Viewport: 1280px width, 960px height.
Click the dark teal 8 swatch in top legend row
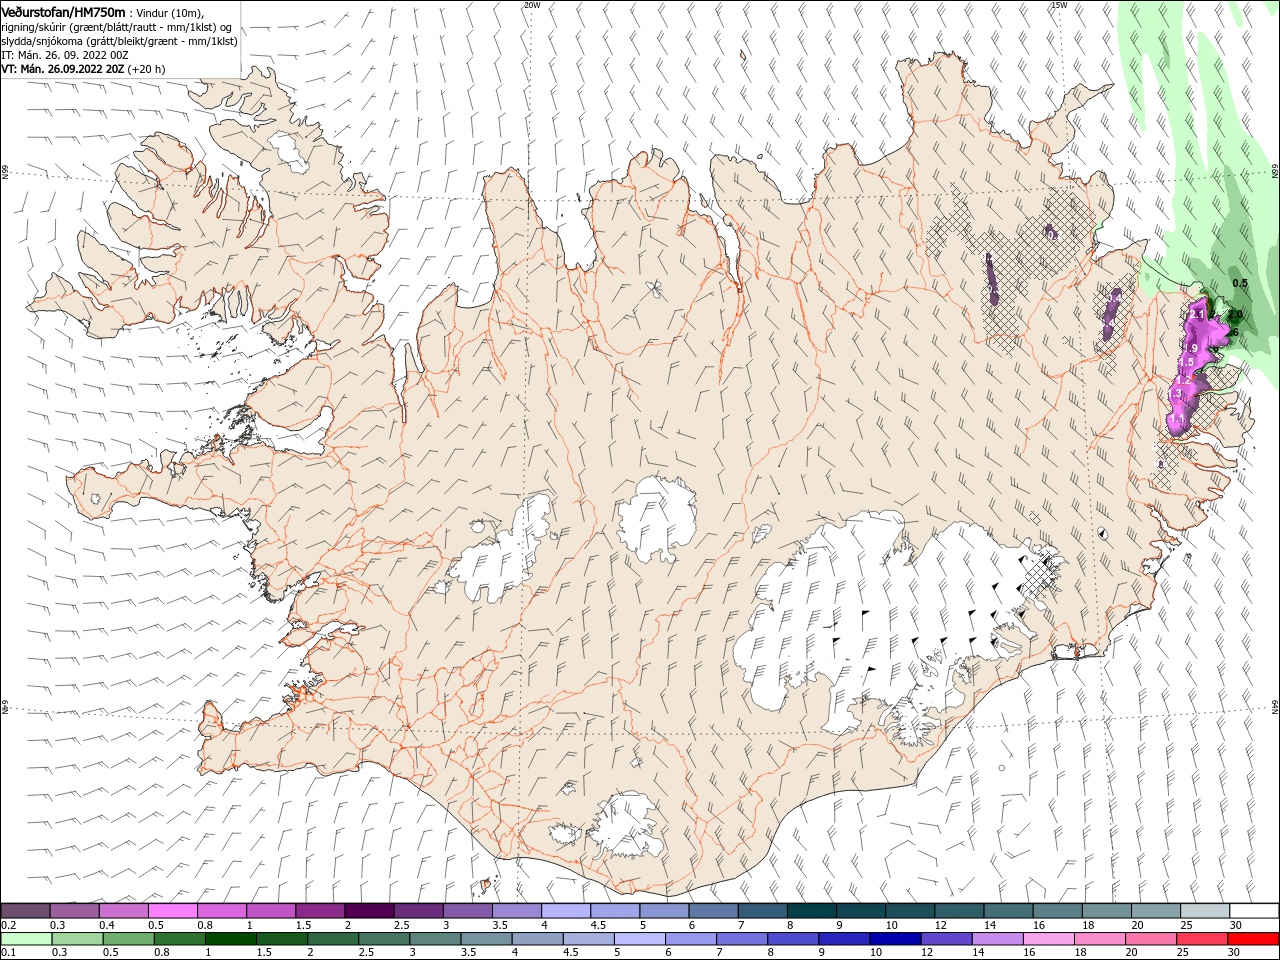pos(812,911)
